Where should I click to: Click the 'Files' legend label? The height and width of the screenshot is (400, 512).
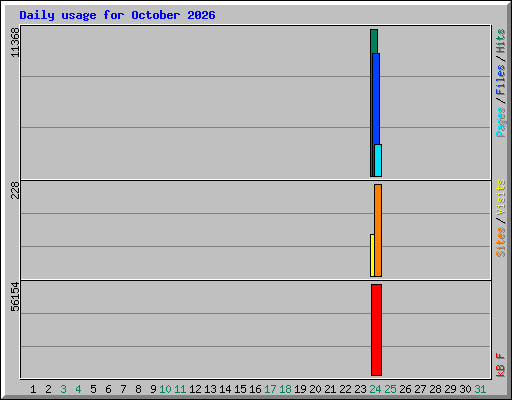[x=501, y=80]
